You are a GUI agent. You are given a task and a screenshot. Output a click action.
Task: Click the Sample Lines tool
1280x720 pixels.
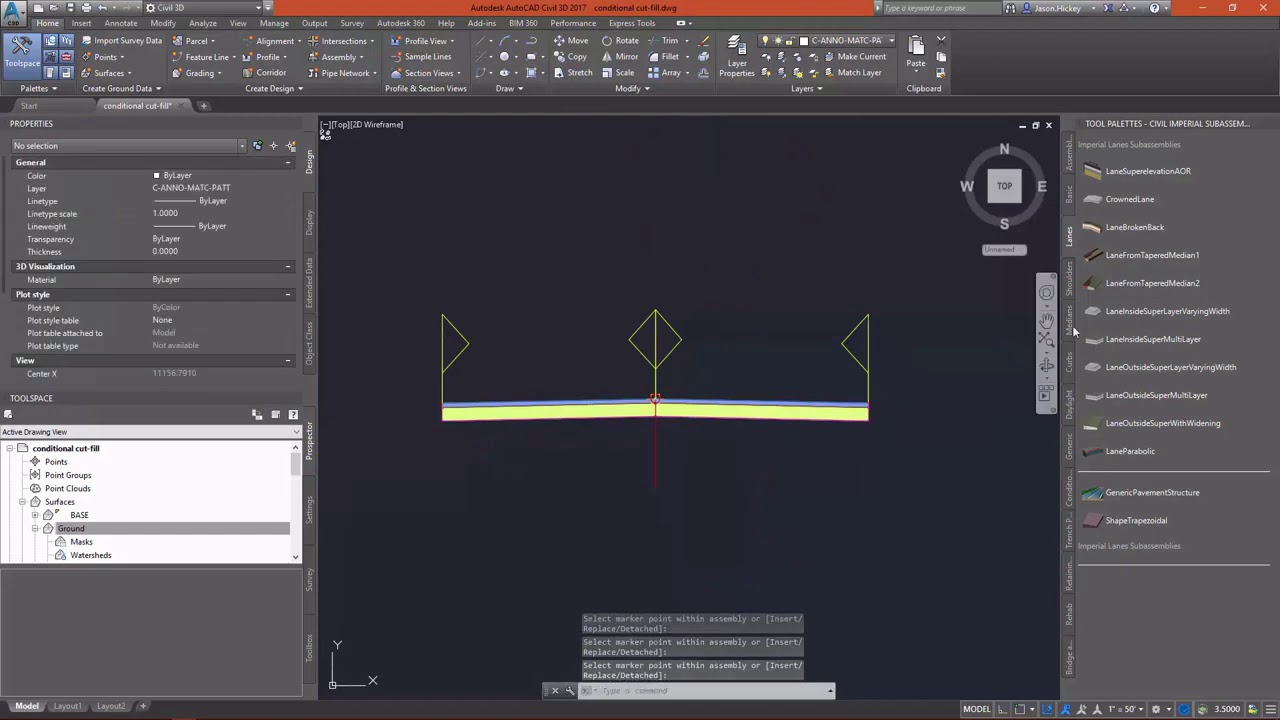tap(421, 57)
